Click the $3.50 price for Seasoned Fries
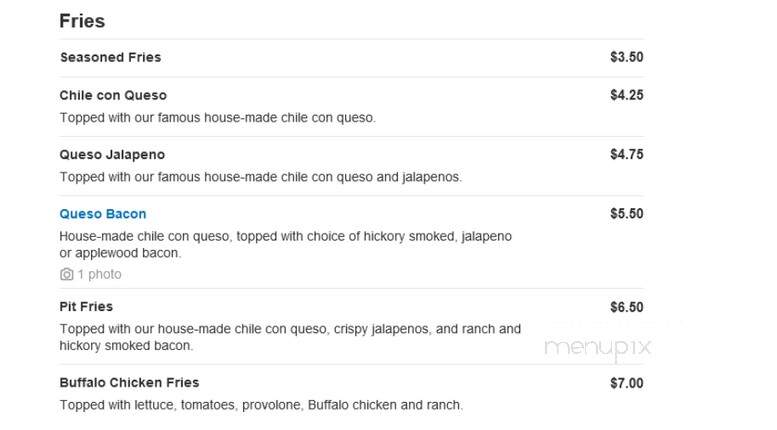 click(627, 57)
